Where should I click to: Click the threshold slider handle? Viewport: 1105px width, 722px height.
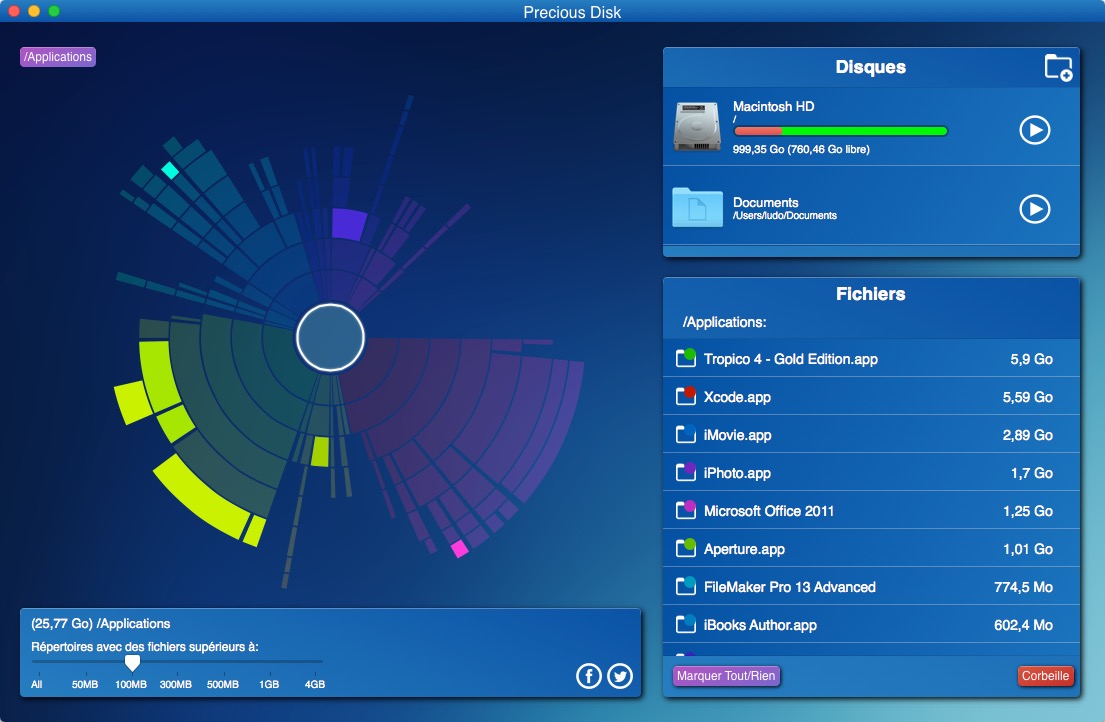click(x=132, y=662)
